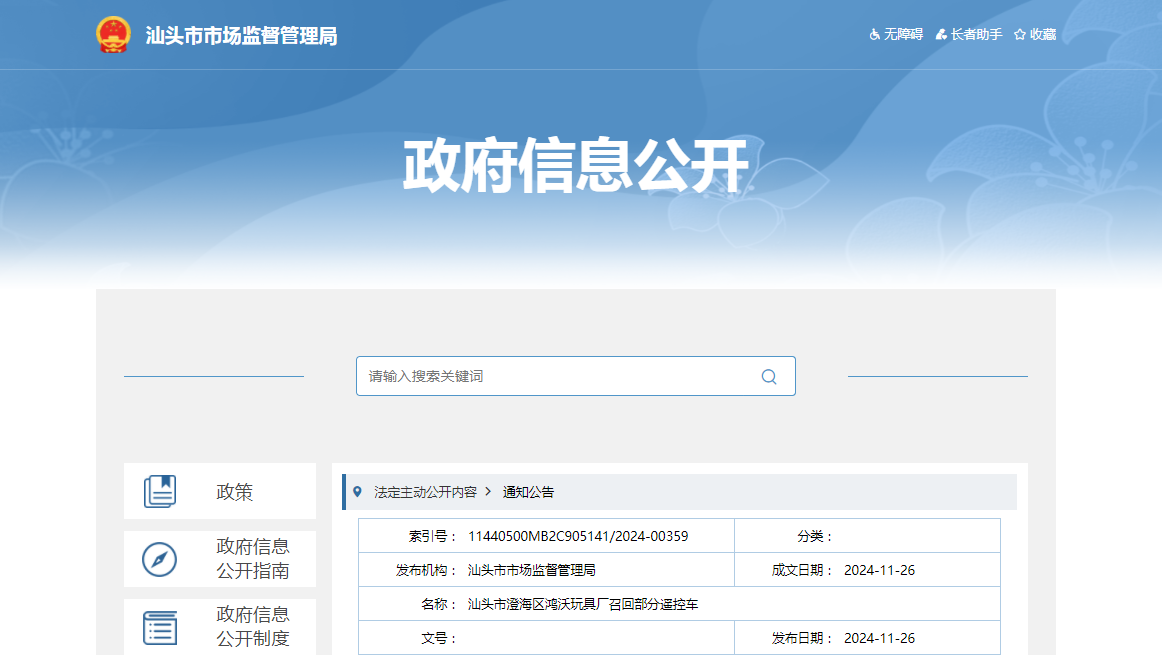Click the compass icon for 政府信息公开指南
Viewport: 1162px width, 655px height.
160,559
